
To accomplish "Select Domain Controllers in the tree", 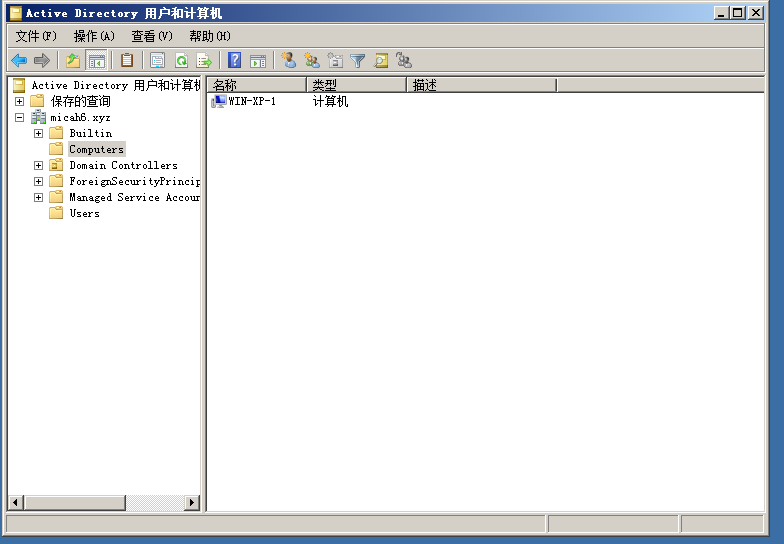I will pyautogui.click(x=124, y=166).
